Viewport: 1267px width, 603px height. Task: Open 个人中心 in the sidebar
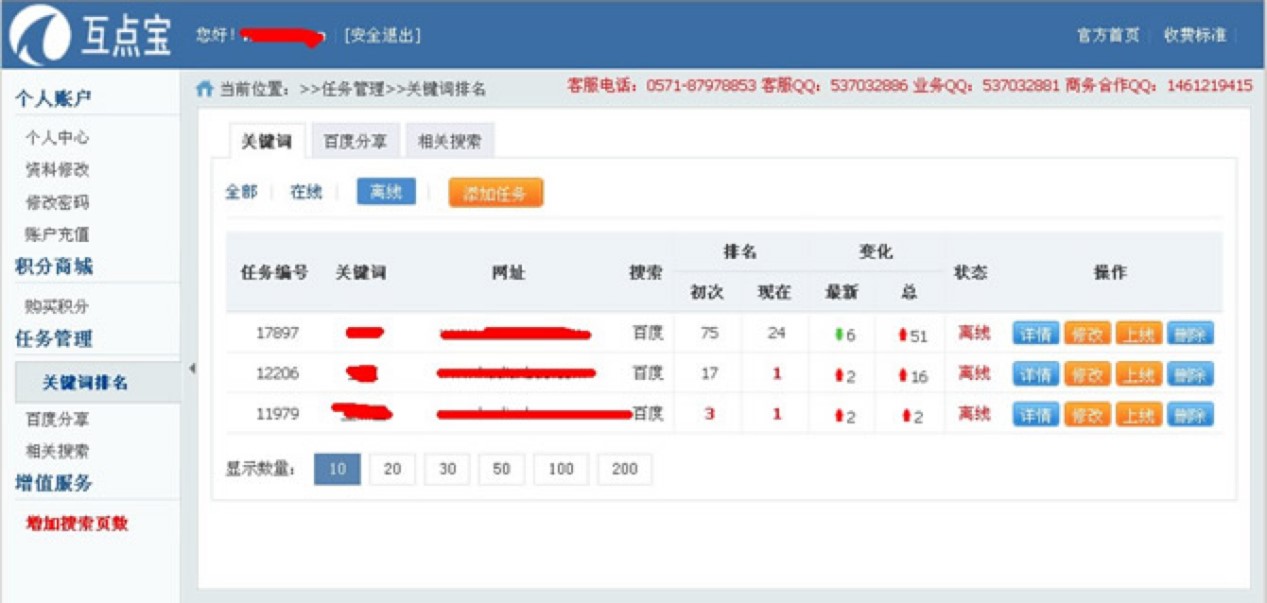pos(57,137)
